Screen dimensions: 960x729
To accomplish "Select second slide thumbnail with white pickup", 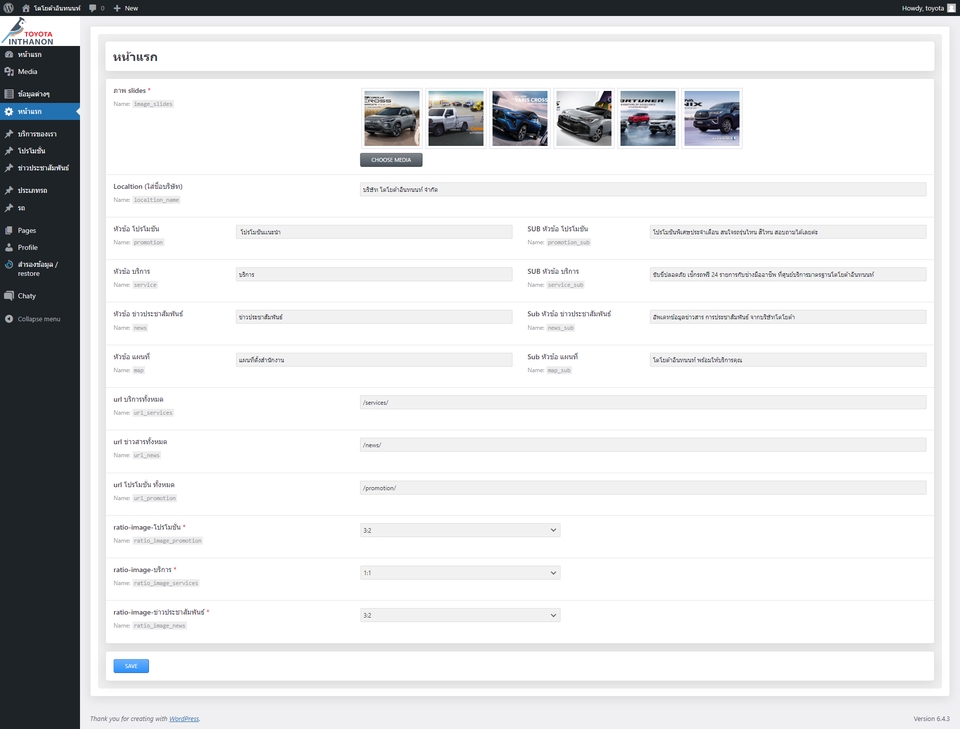I will pyautogui.click(x=456, y=118).
